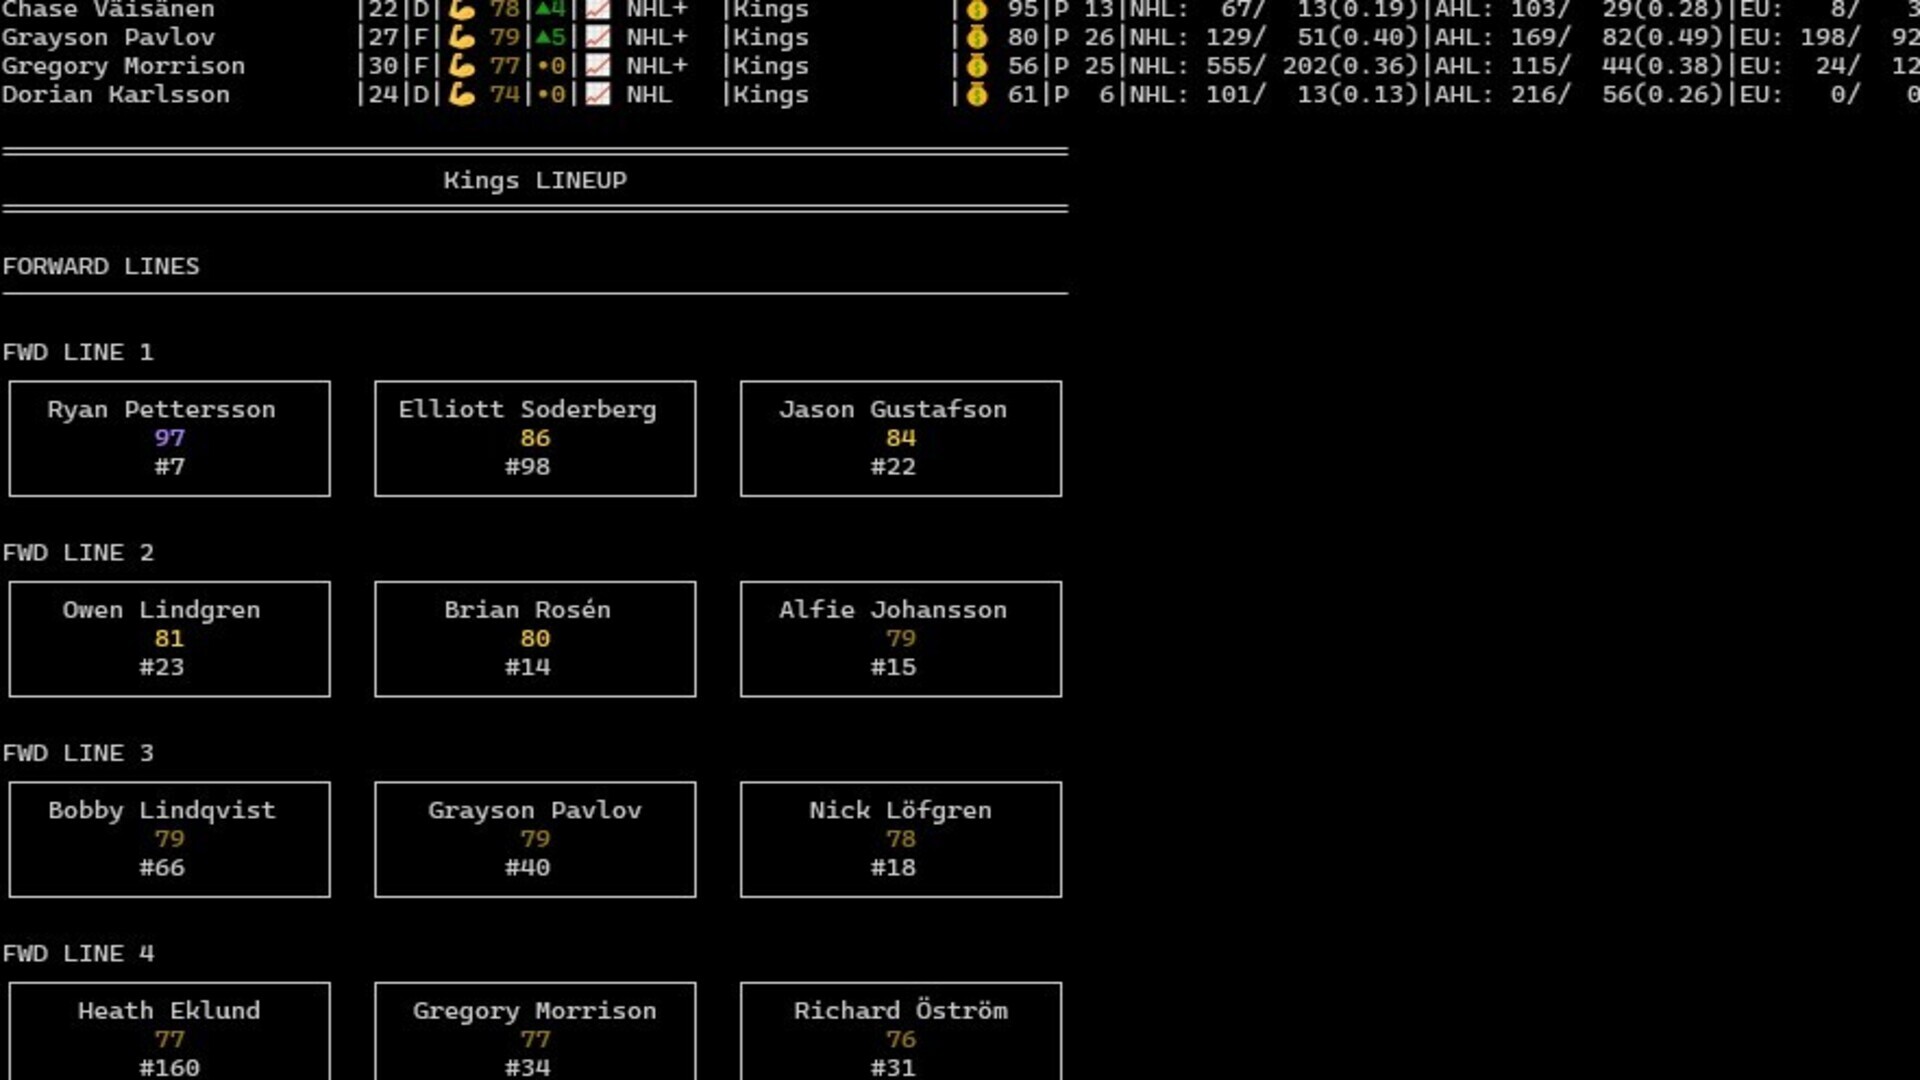Select the Nick Löfgren player card

[x=901, y=839]
